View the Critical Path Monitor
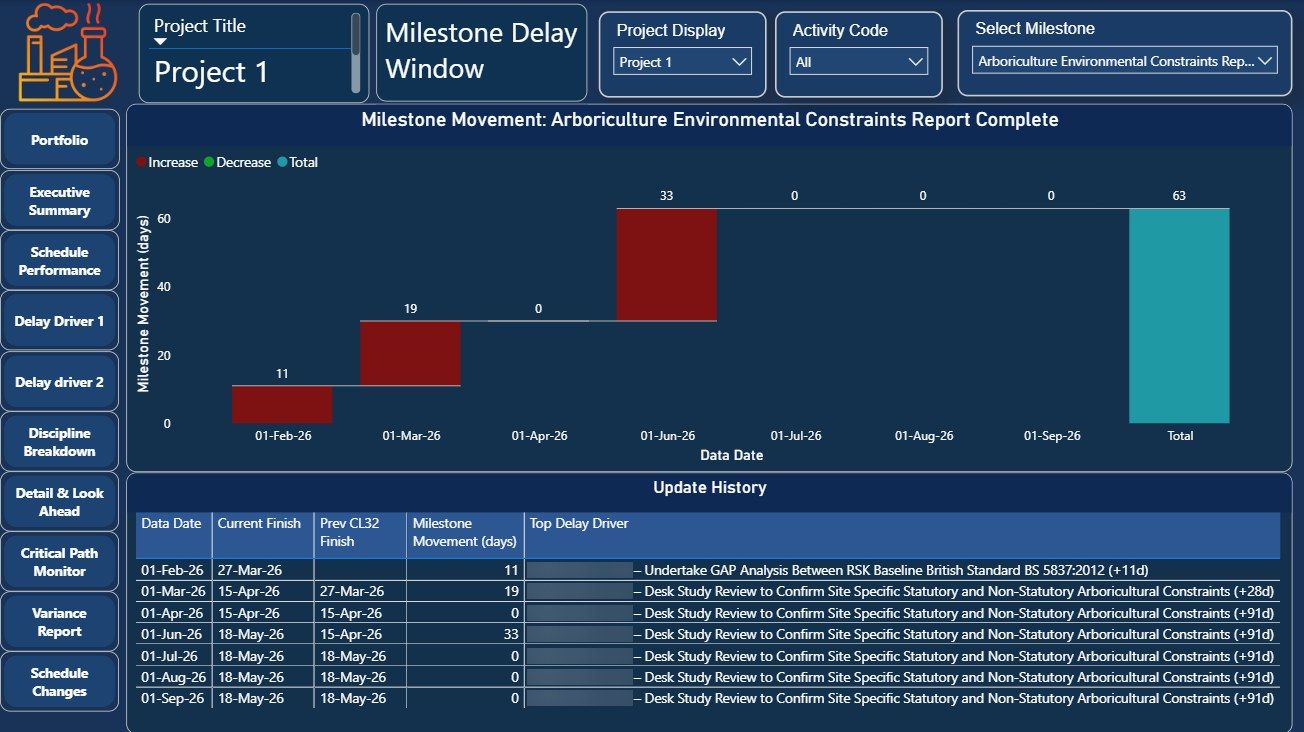This screenshot has height=732, width=1304. 60,562
